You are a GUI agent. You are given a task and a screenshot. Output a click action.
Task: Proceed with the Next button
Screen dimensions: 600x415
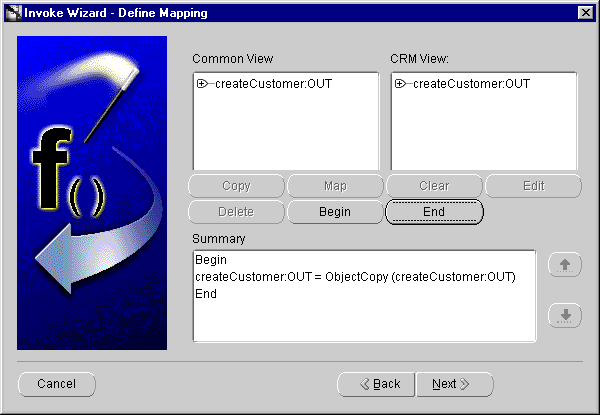(x=455, y=384)
